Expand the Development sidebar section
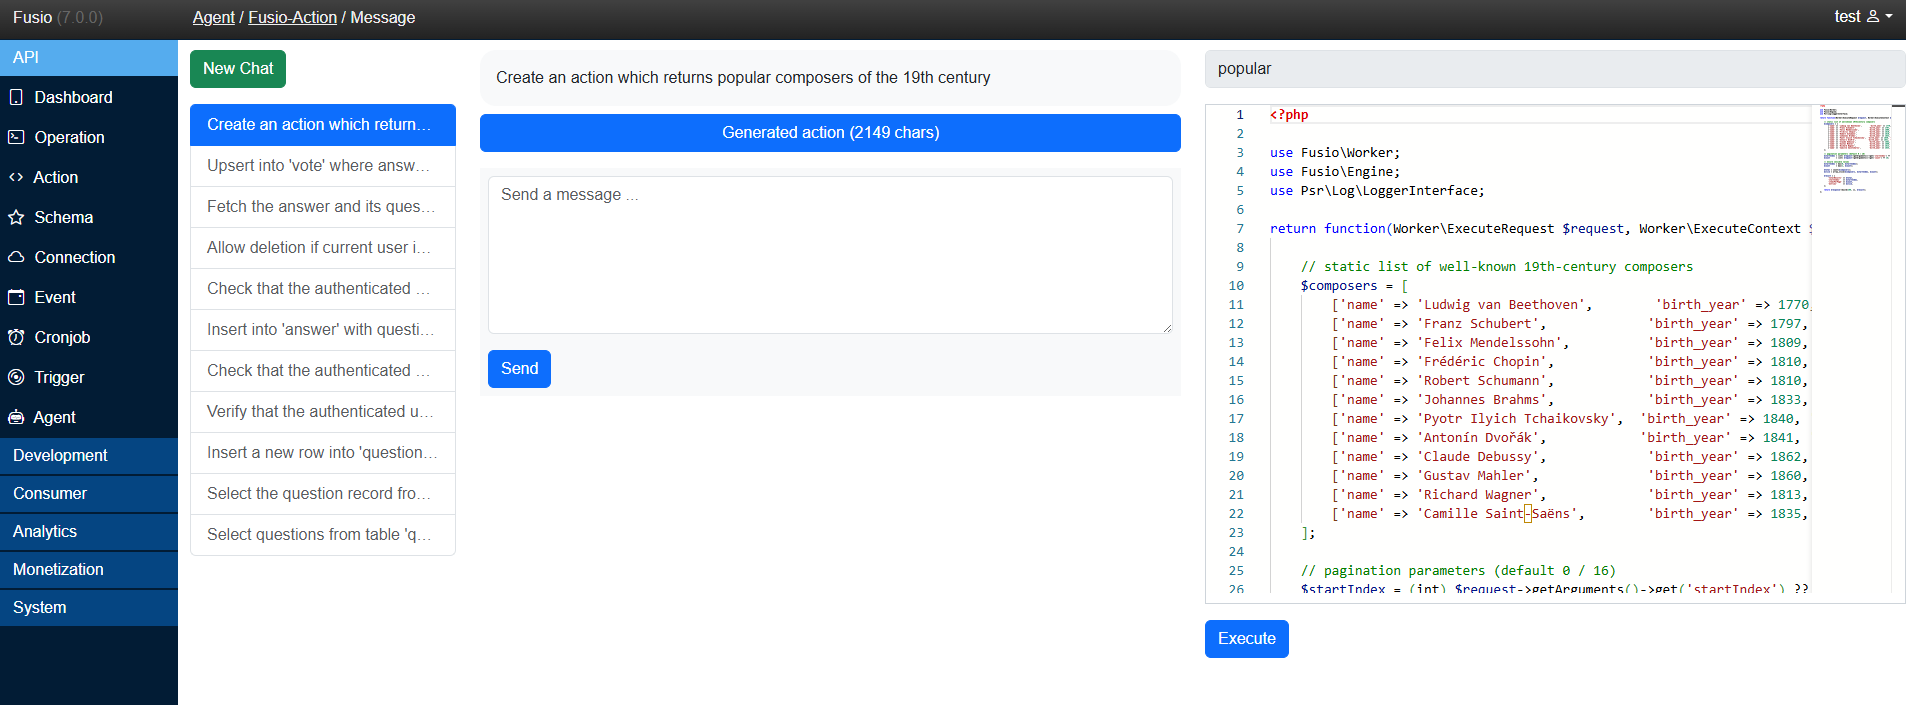 (88, 455)
